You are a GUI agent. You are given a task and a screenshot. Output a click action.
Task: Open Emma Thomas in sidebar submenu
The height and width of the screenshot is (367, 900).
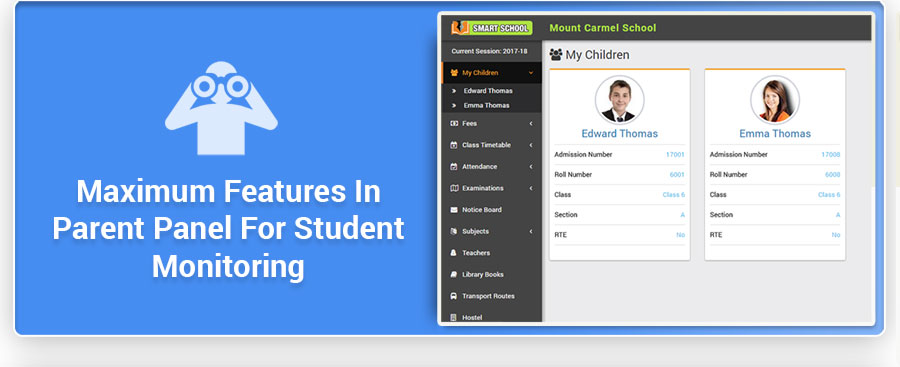[x=486, y=106]
